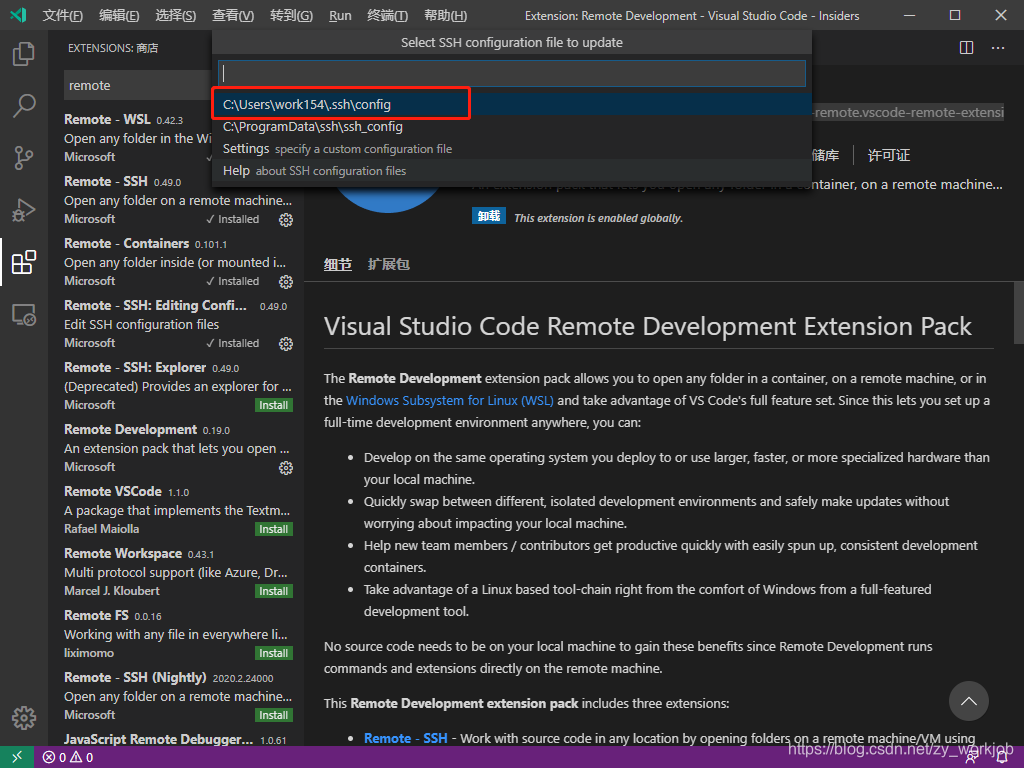Choose Help about SSH configuration files
The image size is (1024, 768).
(x=512, y=171)
